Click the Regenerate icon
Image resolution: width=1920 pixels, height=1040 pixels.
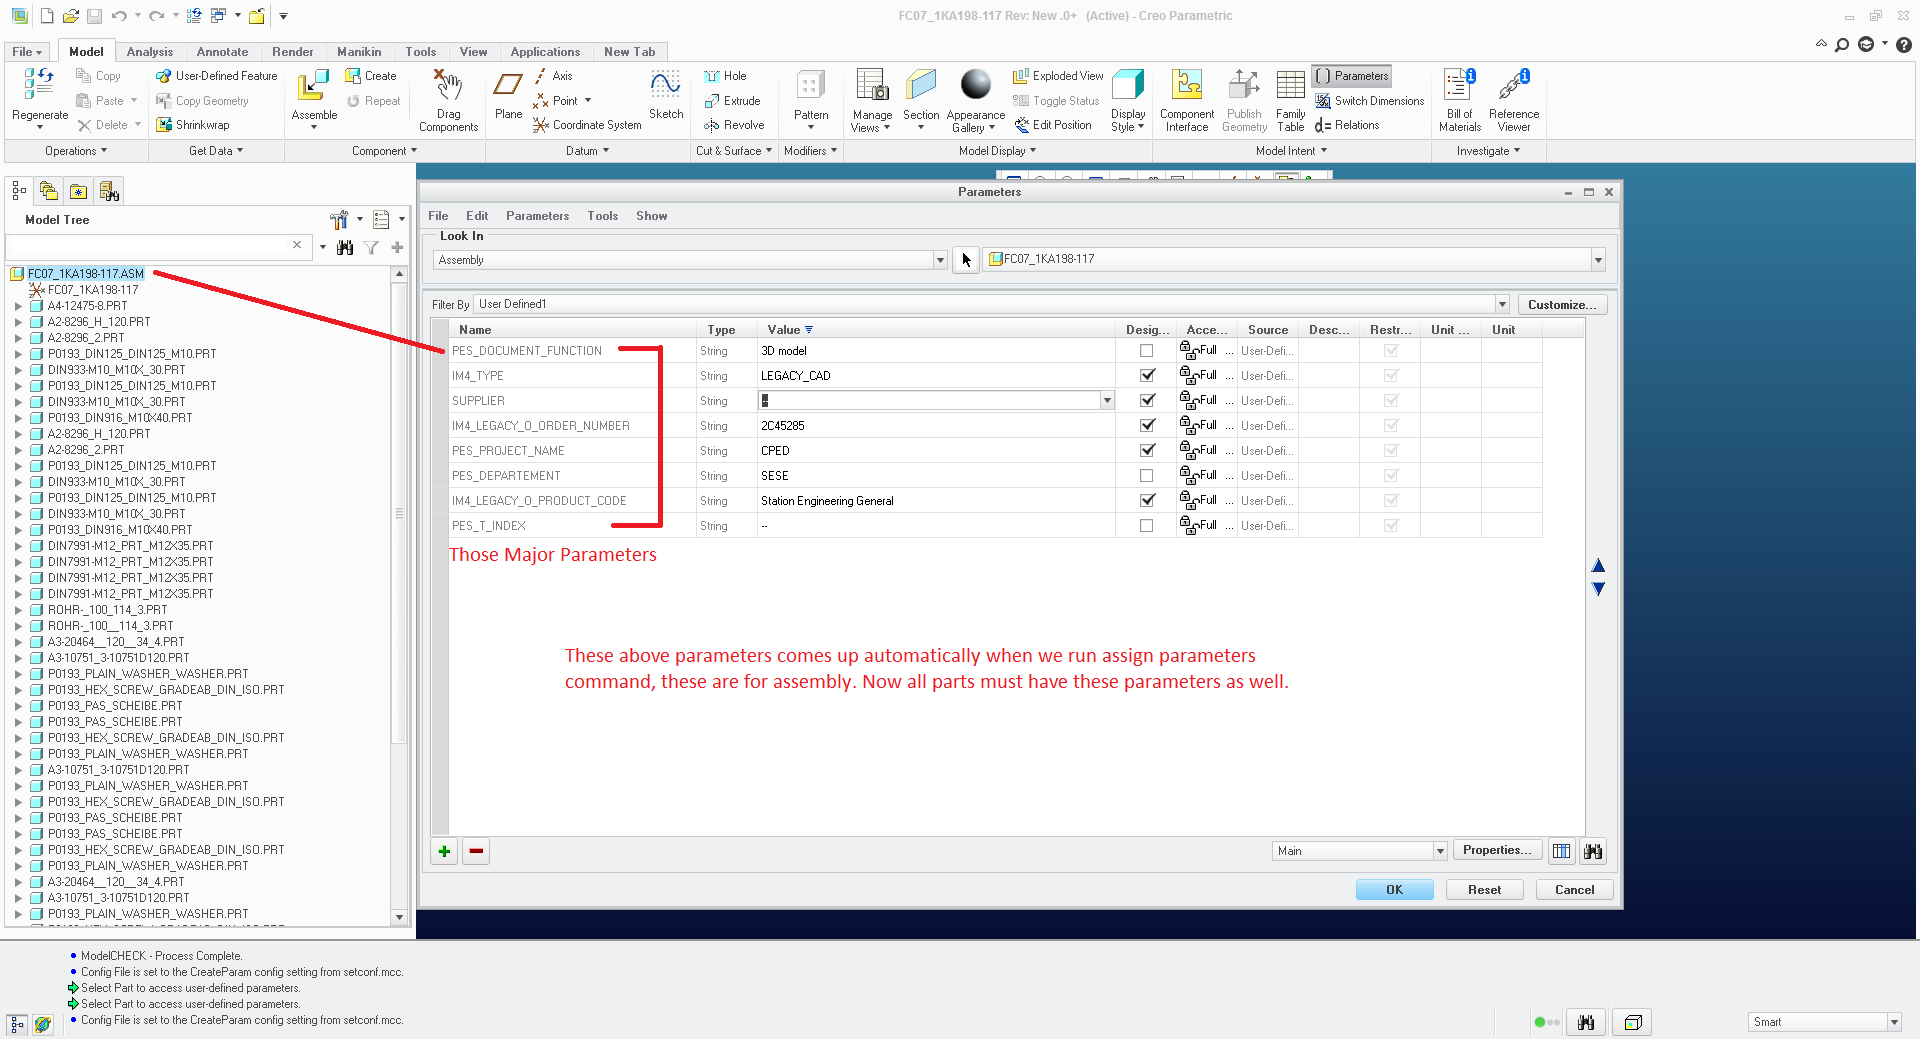point(39,85)
